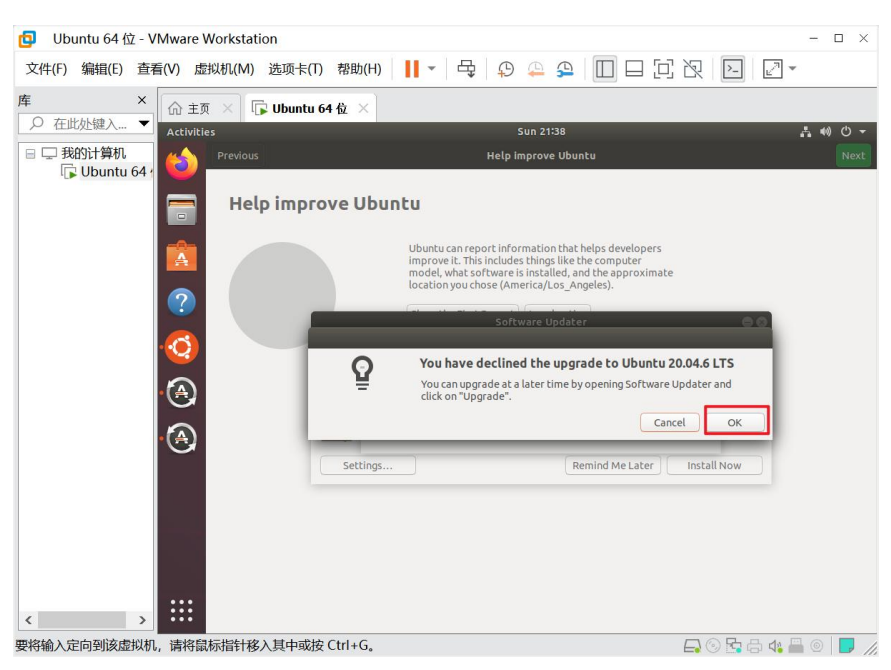Switch to the Ubuntu 64 位 tab
The height and width of the screenshot is (670, 891).
tap(301, 109)
